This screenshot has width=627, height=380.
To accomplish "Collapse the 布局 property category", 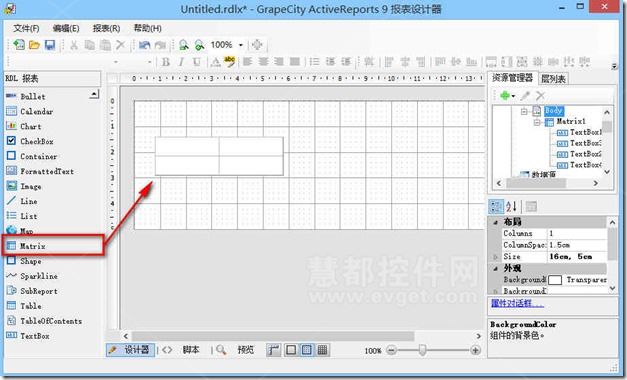I will point(496,222).
